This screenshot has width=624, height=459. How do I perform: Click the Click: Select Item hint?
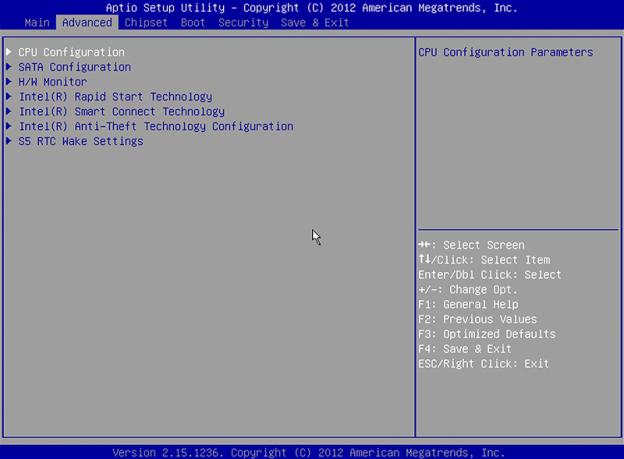(484, 260)
